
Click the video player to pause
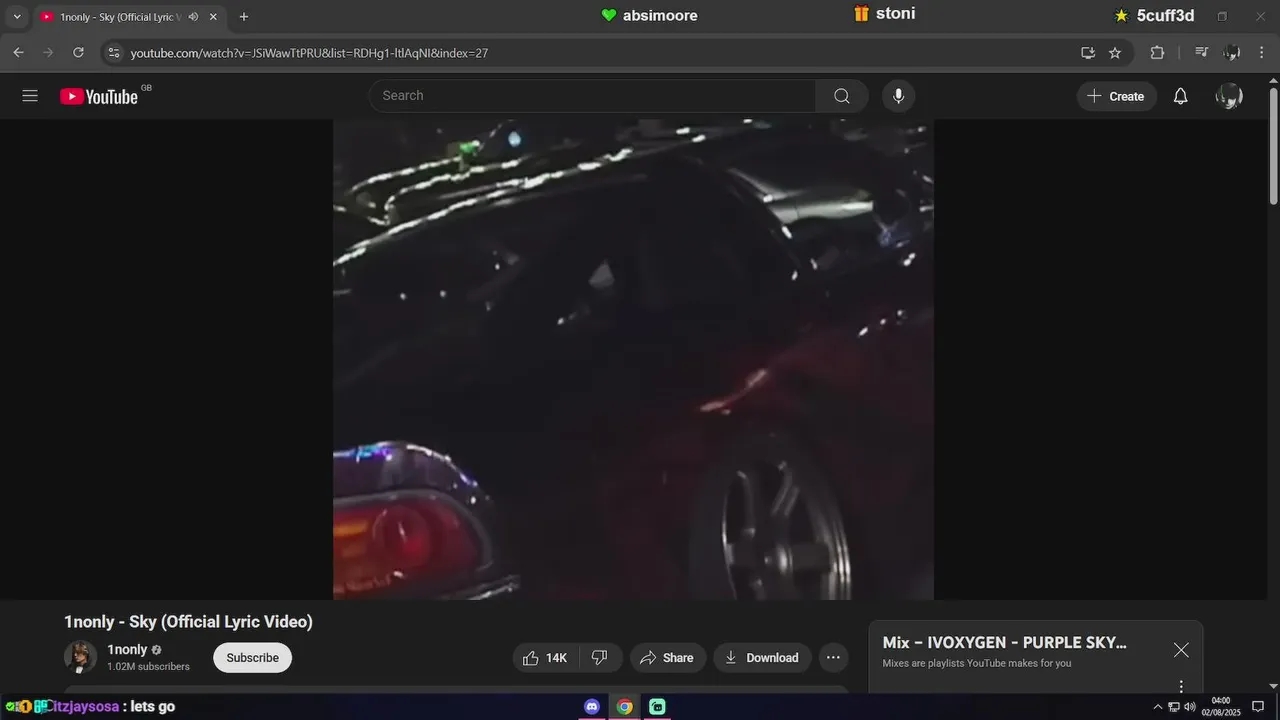[633, 360]
